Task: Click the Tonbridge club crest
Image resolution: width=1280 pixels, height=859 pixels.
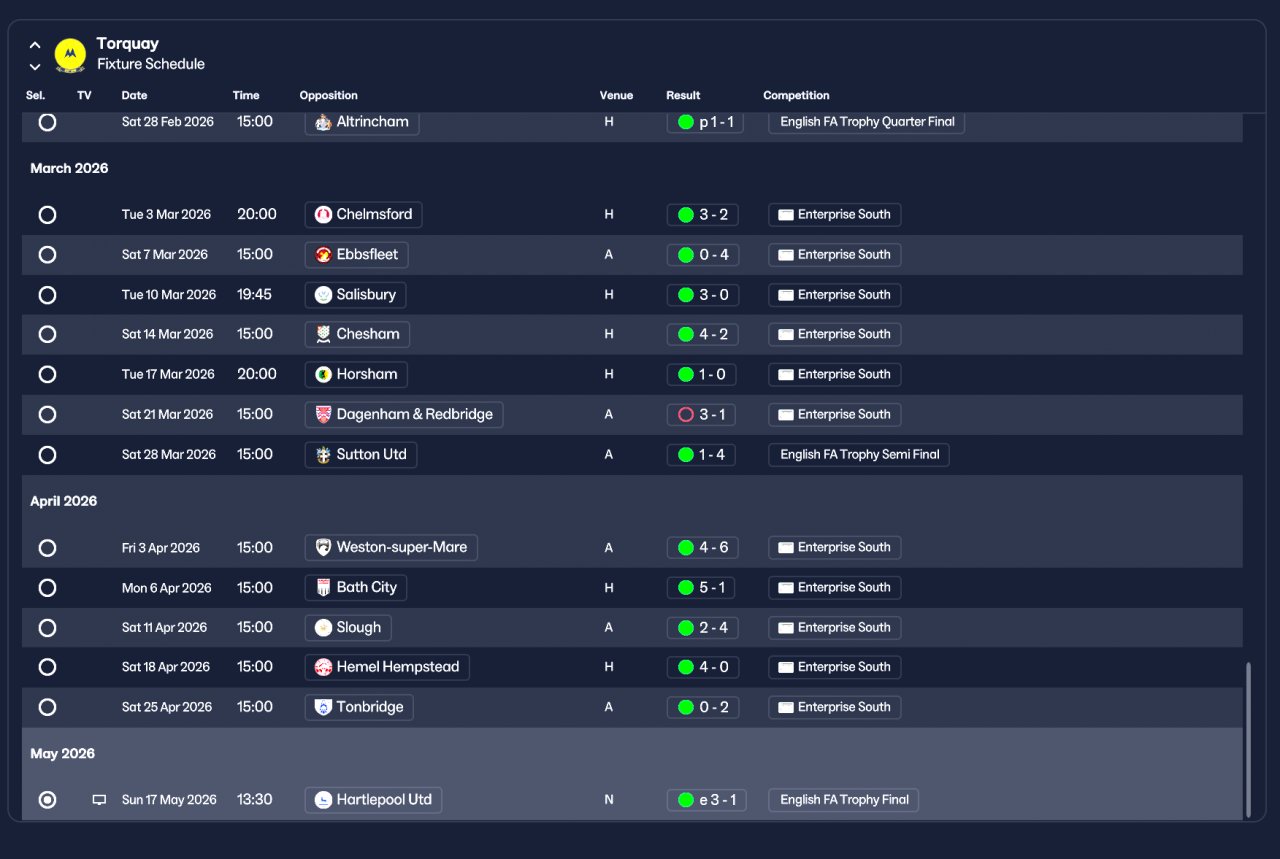Action: pos(323,707)
